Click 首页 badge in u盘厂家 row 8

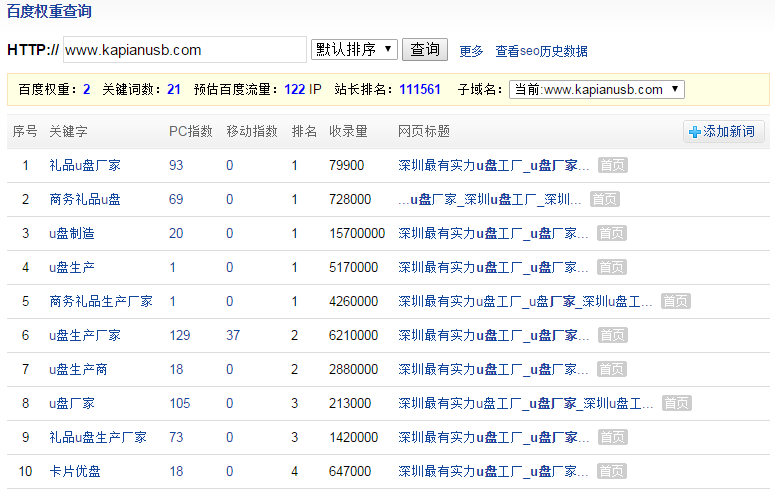coord(677,403)
